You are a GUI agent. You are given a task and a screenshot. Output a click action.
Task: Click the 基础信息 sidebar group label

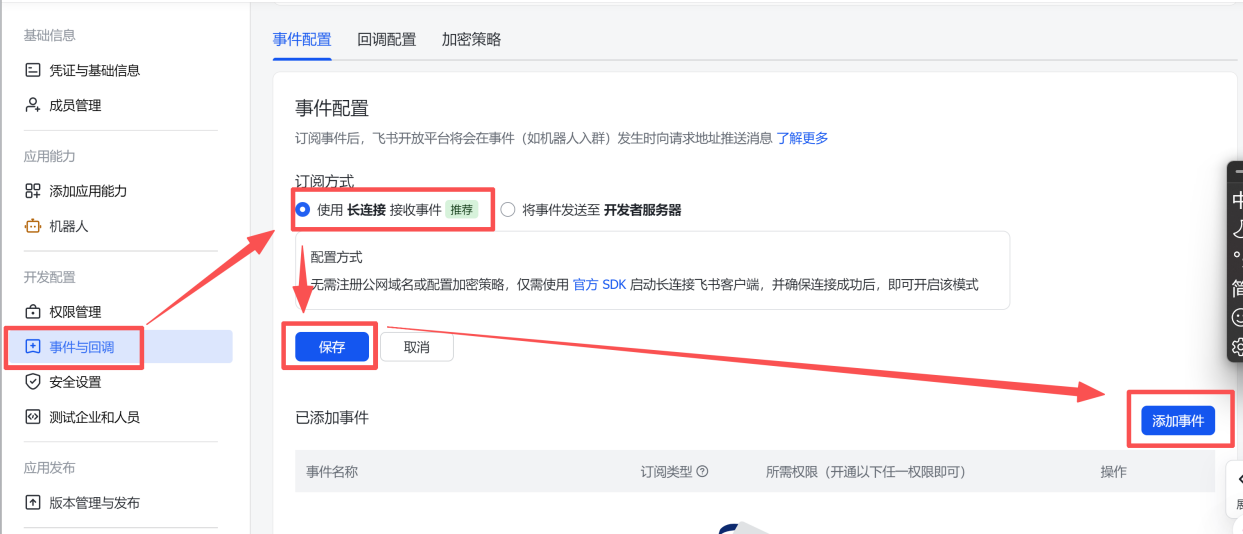pos(50,36)
